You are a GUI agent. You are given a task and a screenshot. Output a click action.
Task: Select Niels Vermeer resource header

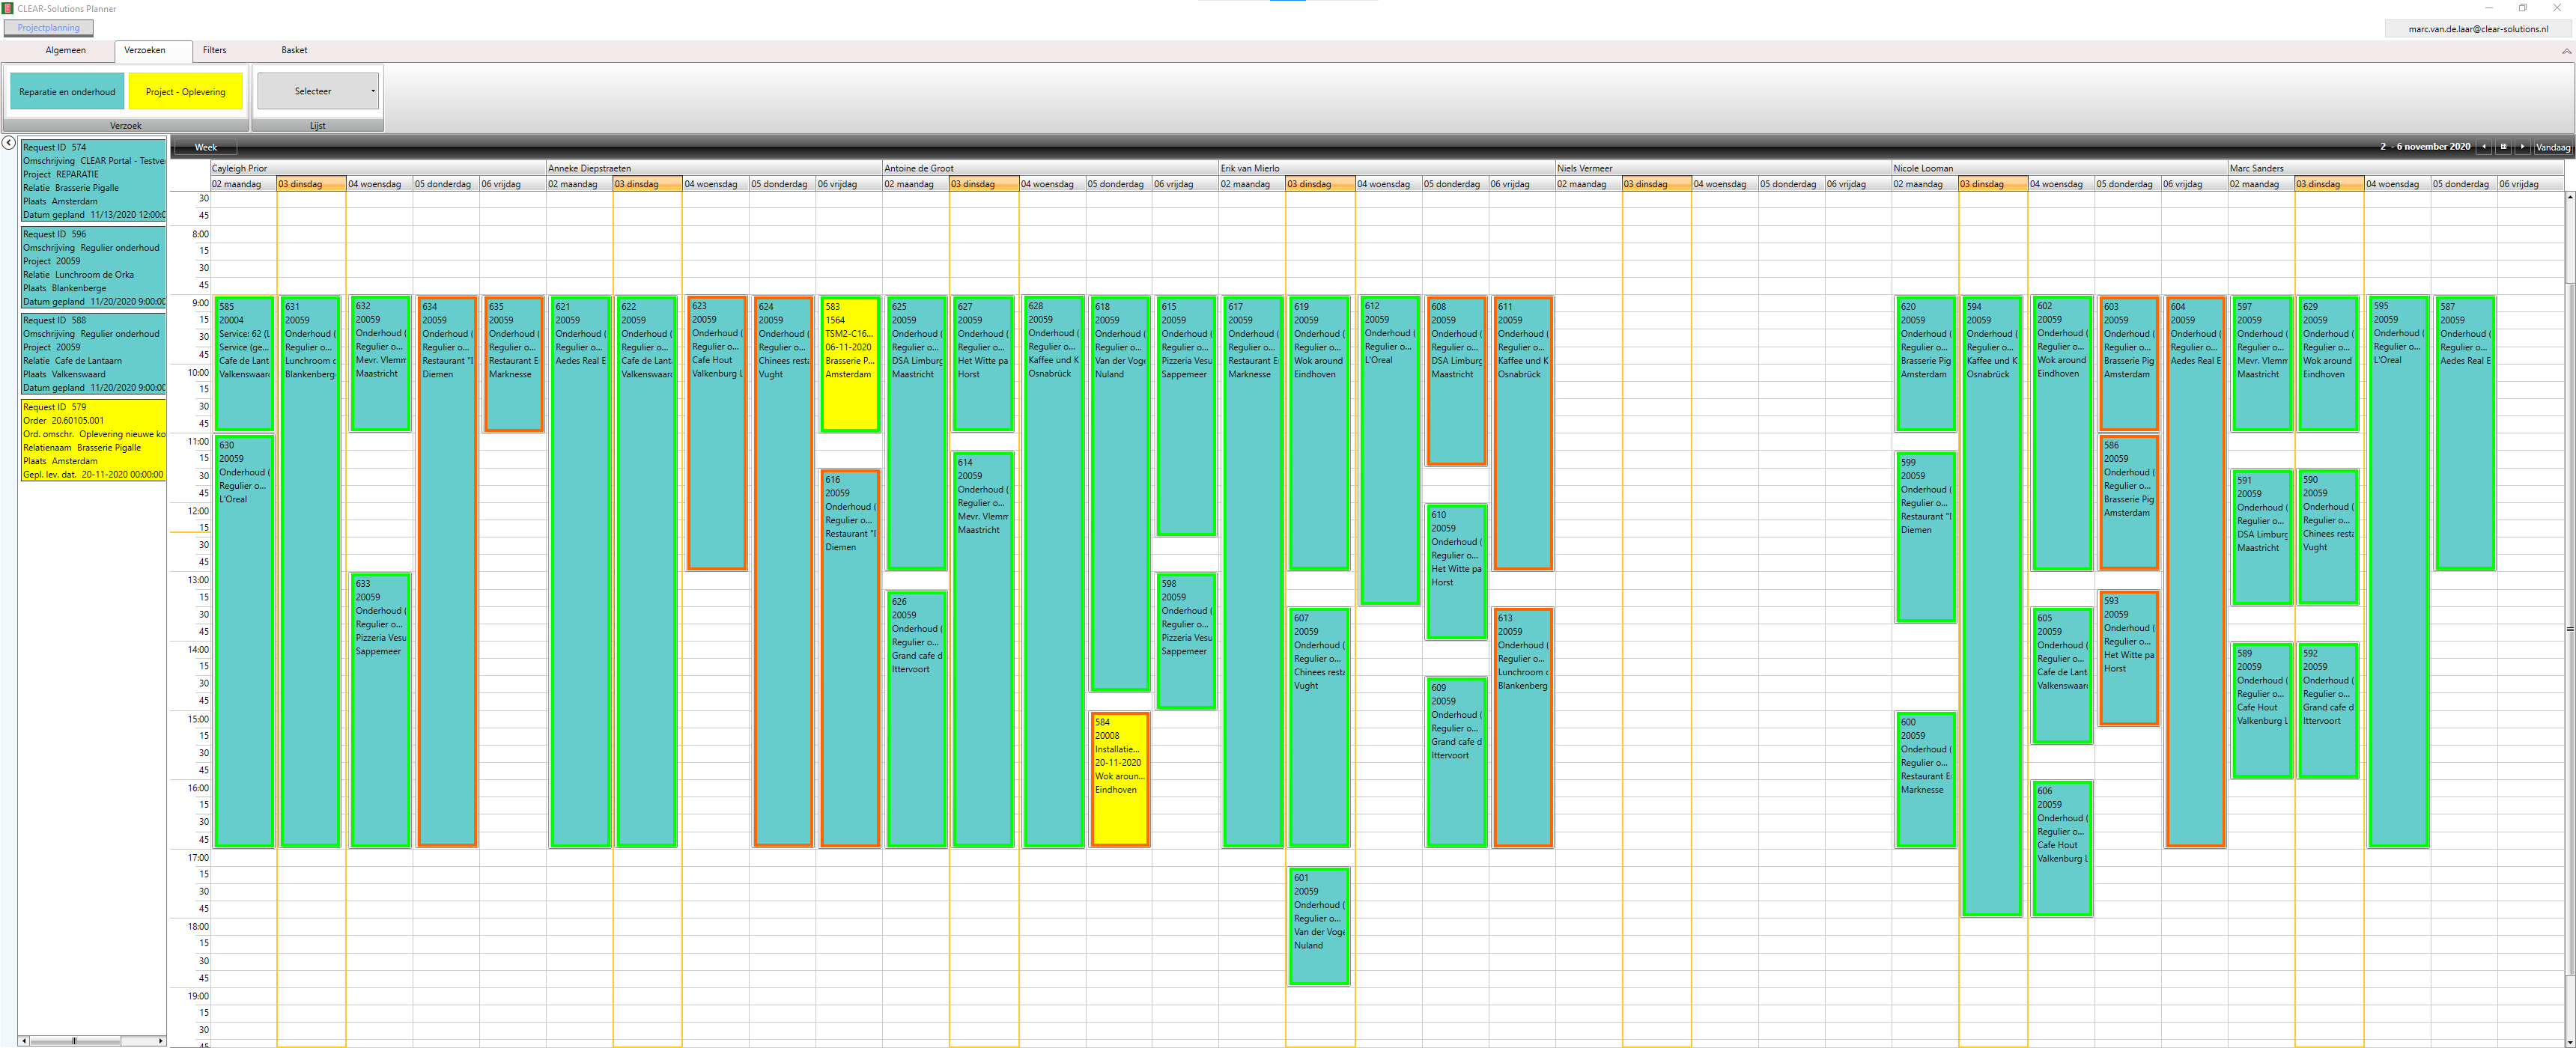pyautogui.click(x=1723, y=168)
